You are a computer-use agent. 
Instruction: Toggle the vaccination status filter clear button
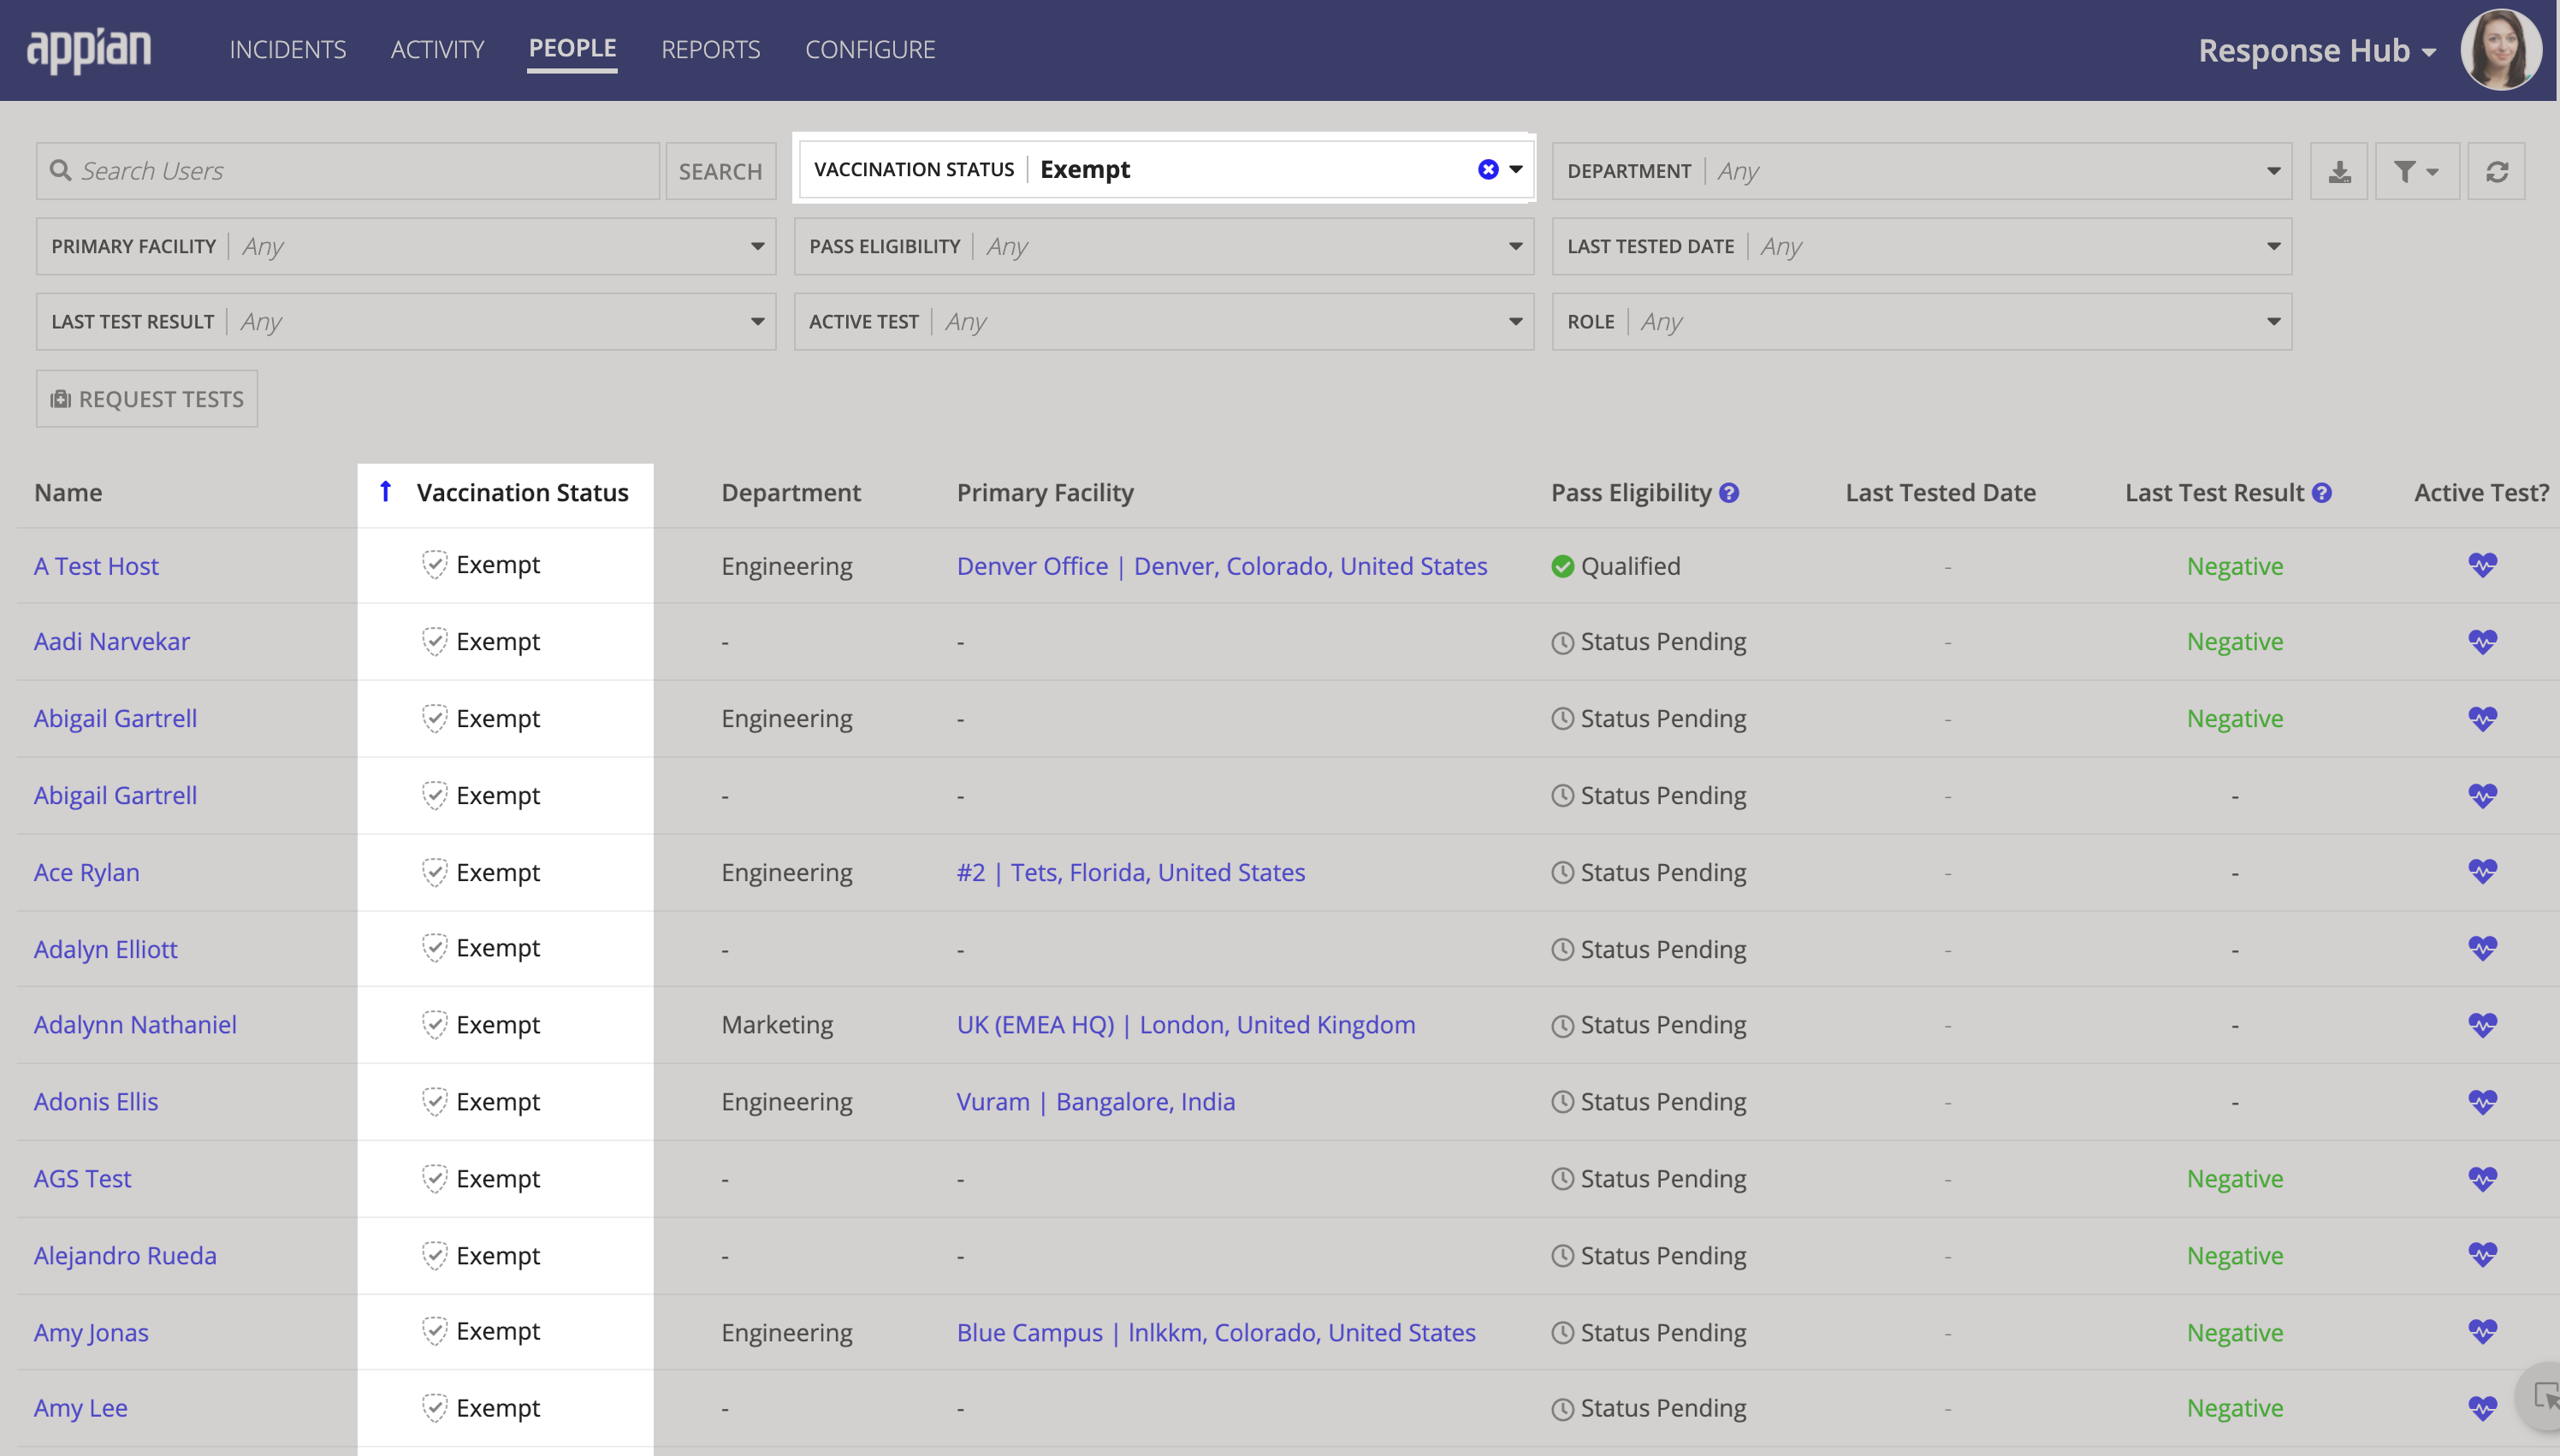tap(1490, 169)
